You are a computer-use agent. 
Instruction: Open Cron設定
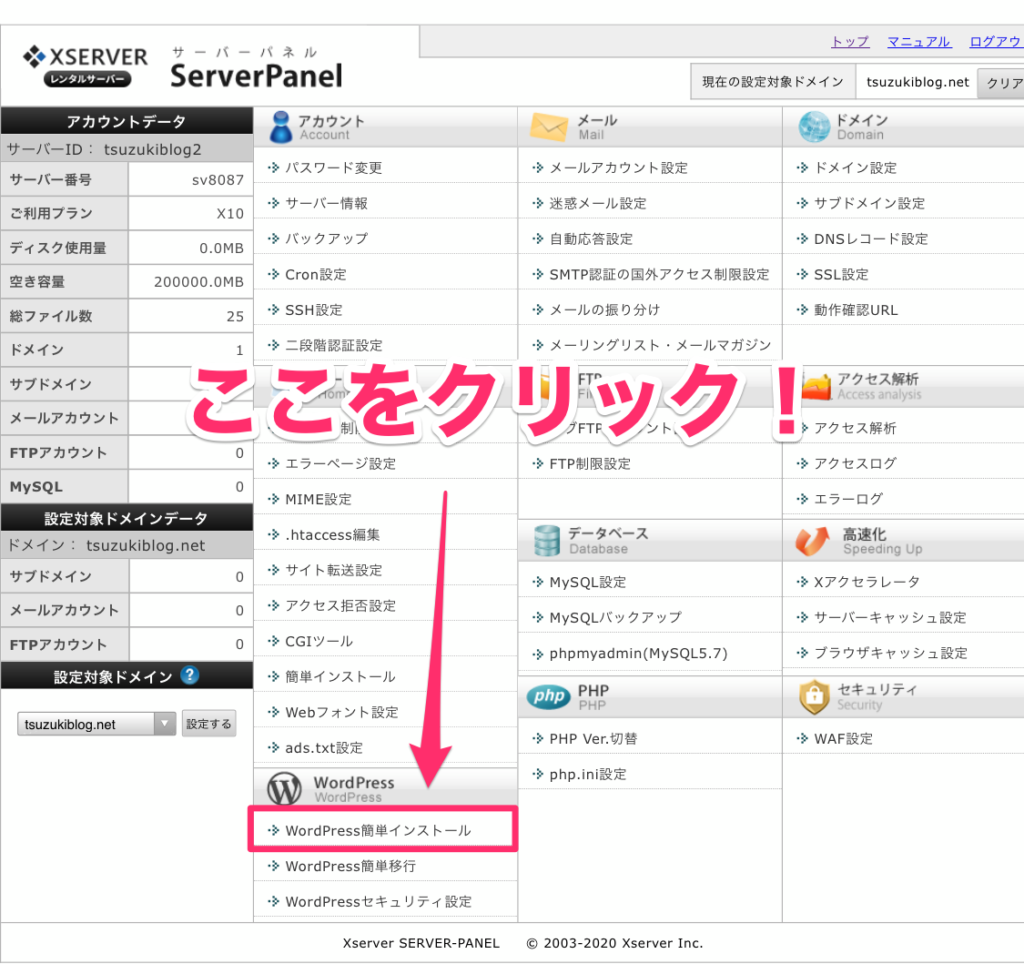(316, 274)
